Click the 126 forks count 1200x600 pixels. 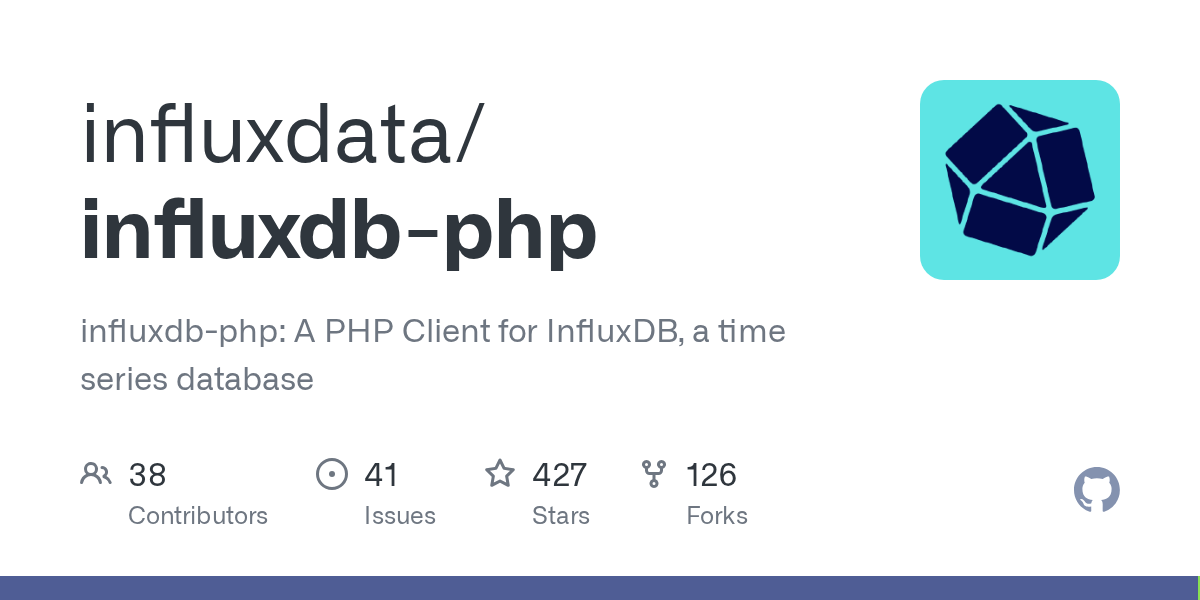(711, 475)
